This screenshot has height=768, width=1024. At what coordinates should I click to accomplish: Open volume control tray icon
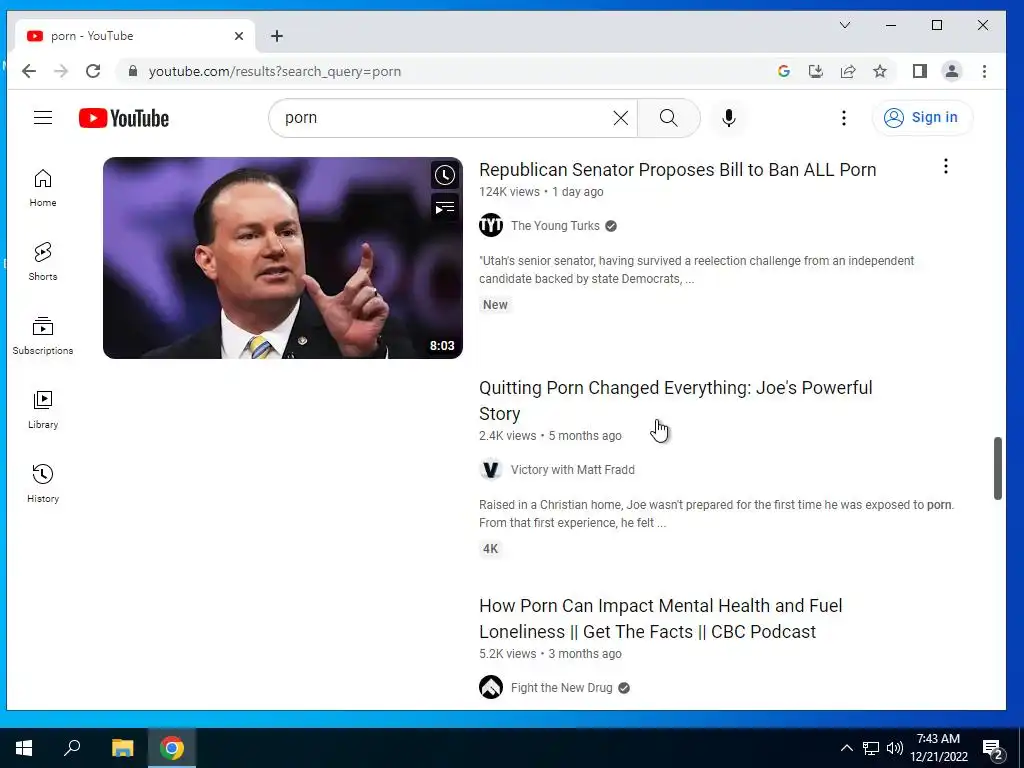[895, 748]
